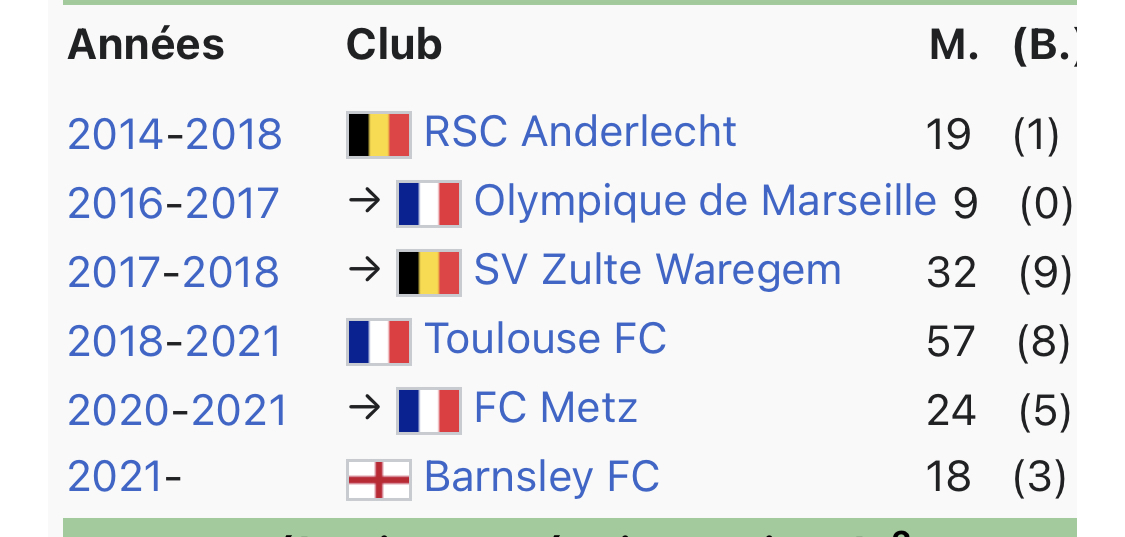
Task: Click the English flag beside Barnsley FC
Action: pos(378,479)
